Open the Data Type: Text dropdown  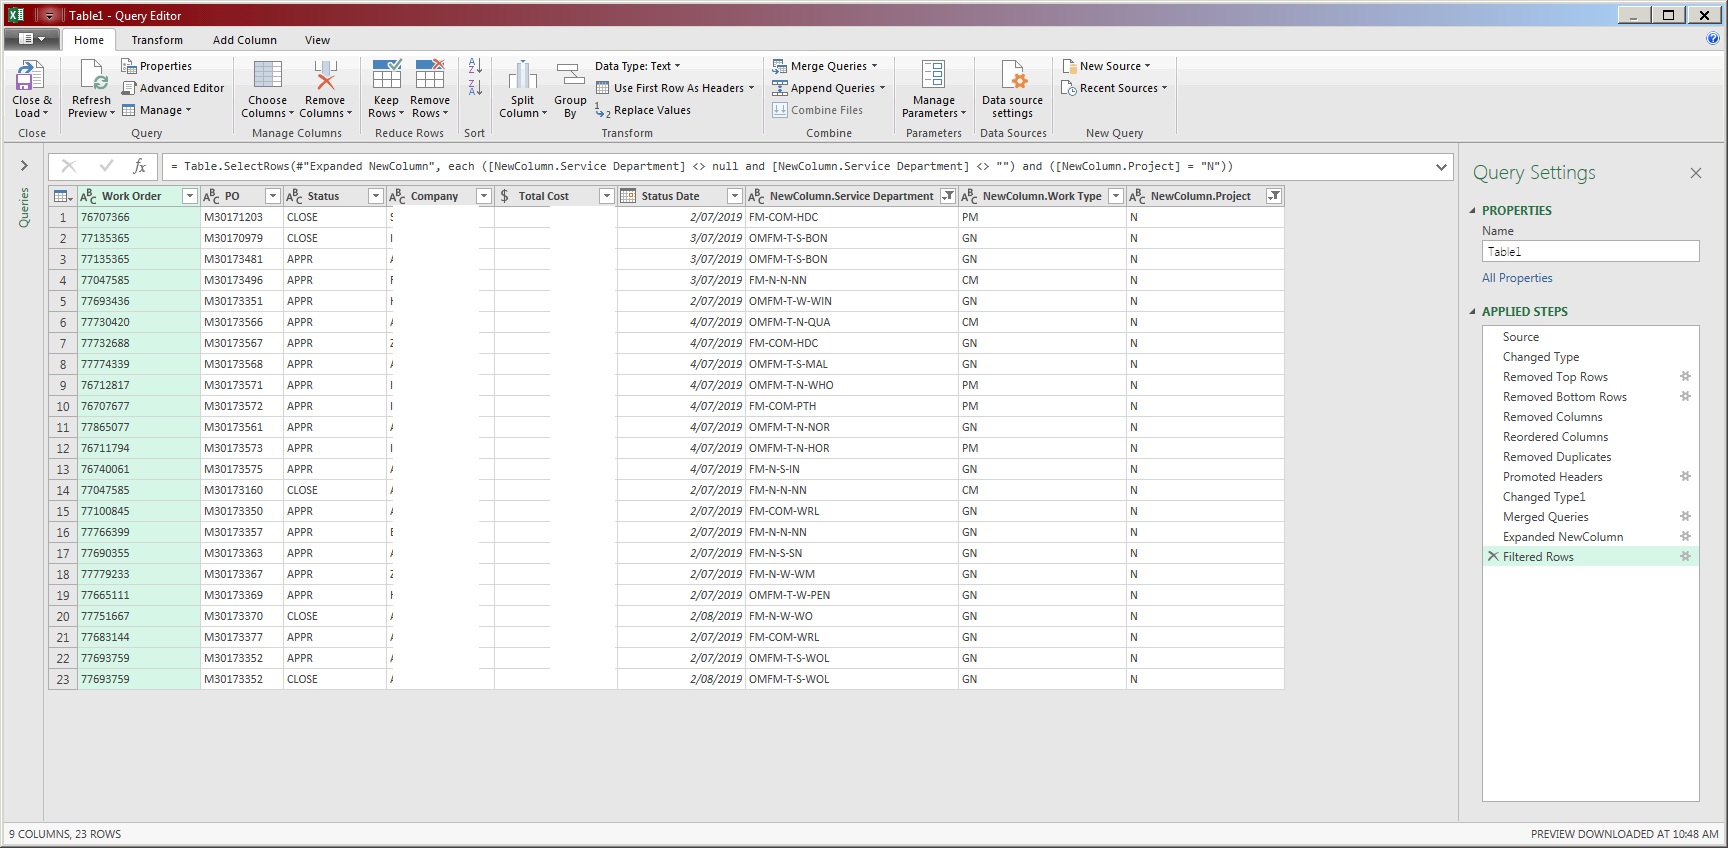click(x=637, y=66)
